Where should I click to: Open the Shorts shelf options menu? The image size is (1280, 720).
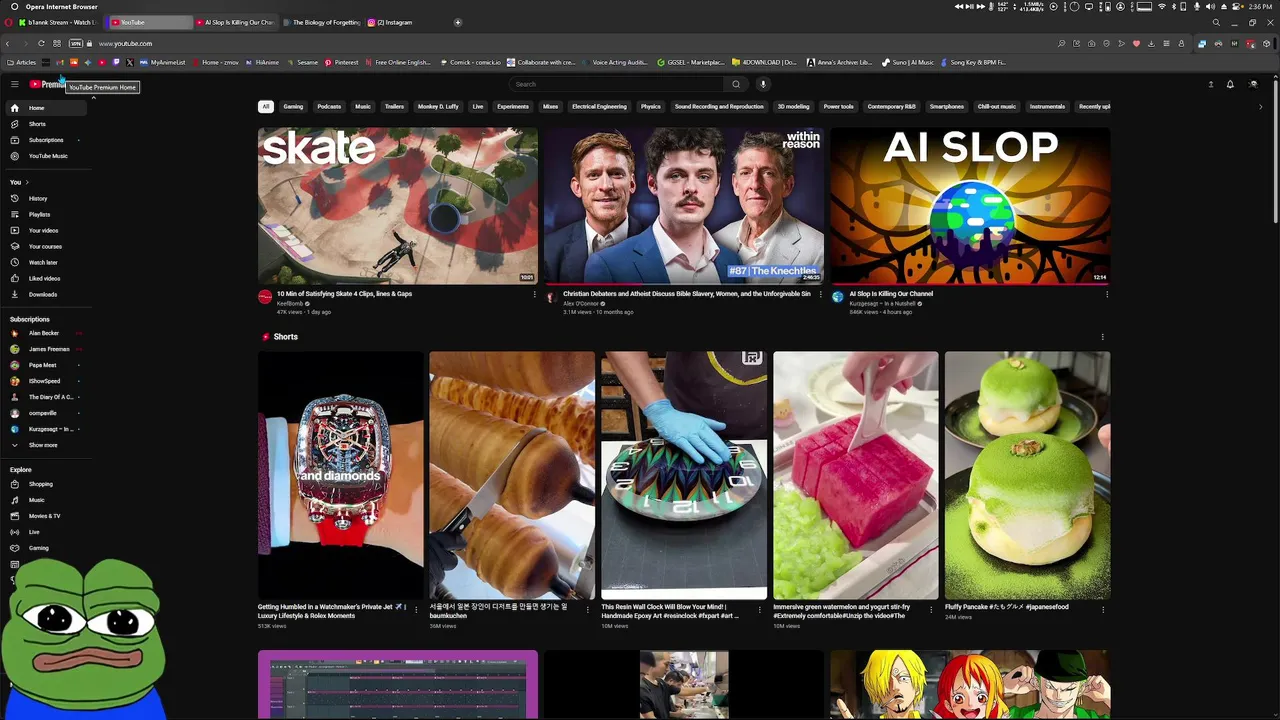pos(1102,337)
